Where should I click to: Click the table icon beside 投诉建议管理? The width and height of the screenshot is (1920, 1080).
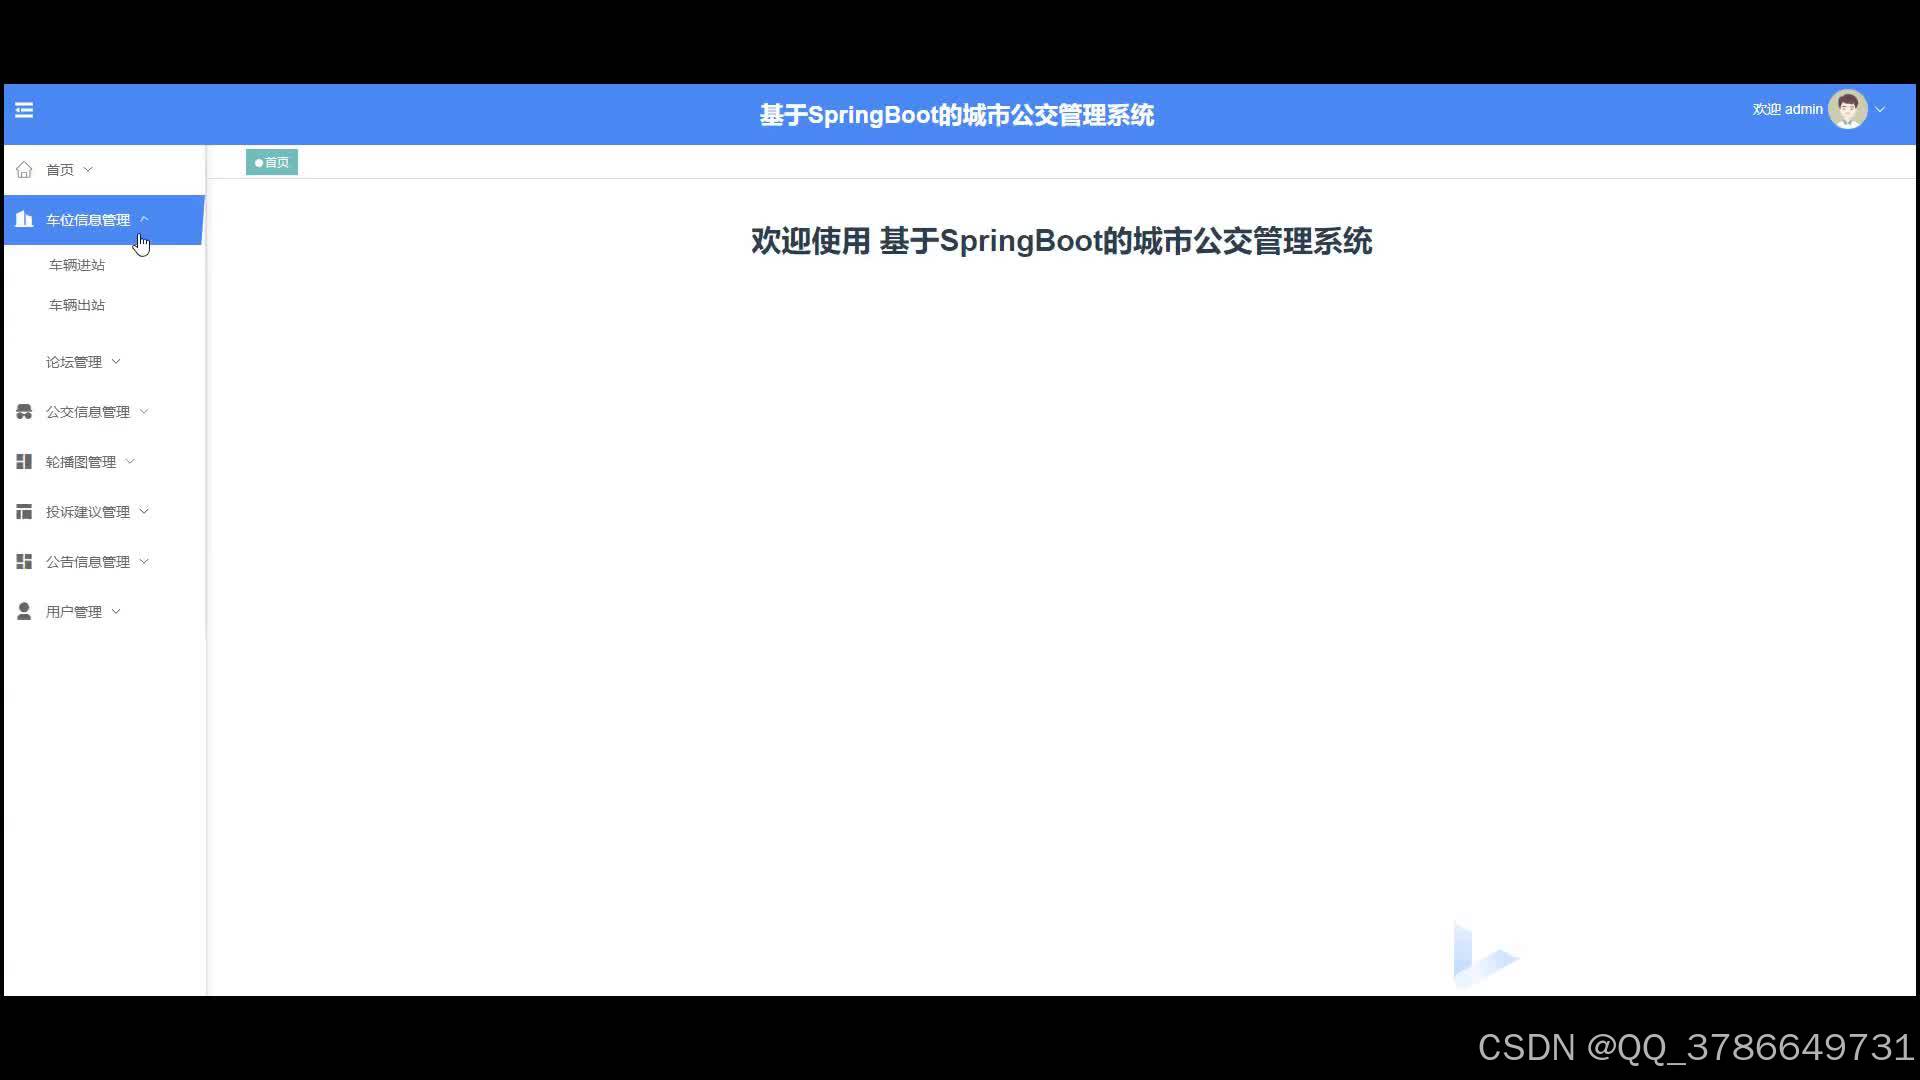point(24,512)
